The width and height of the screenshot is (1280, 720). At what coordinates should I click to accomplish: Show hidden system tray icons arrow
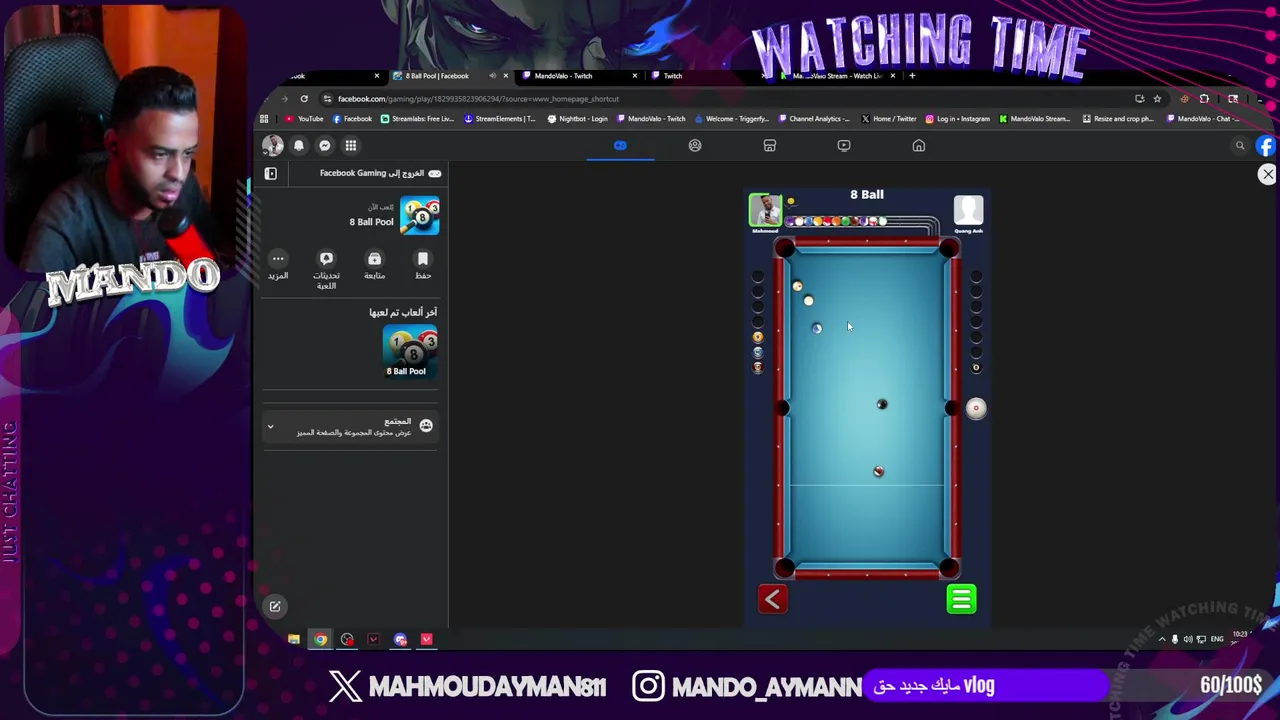tap(1162, 639)
